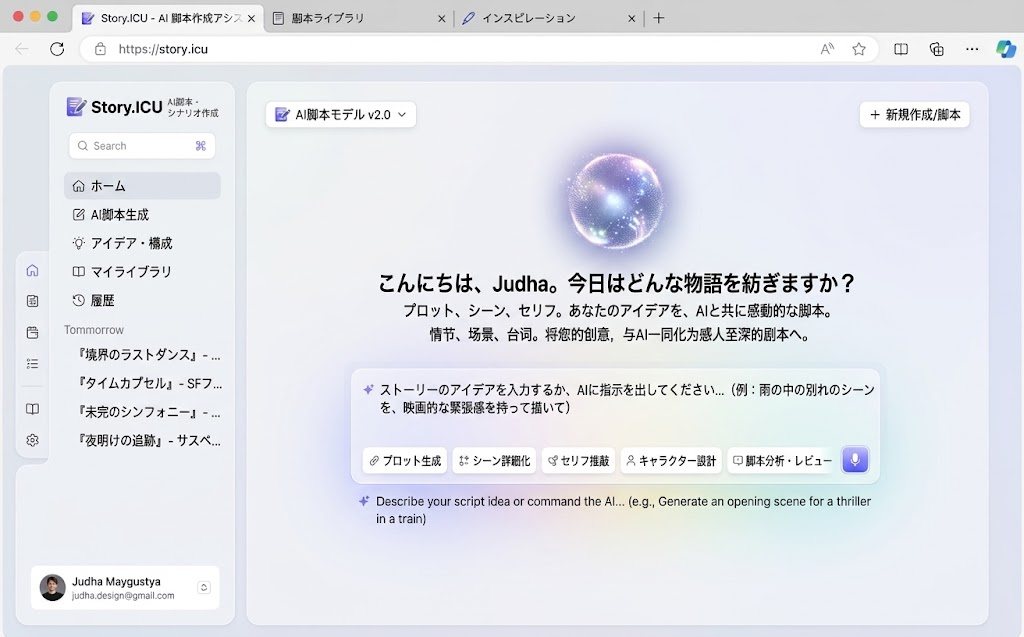This screenshot has height=637, width=1024.
Task: Click the sidebar Search field
Action: point(142,146)
